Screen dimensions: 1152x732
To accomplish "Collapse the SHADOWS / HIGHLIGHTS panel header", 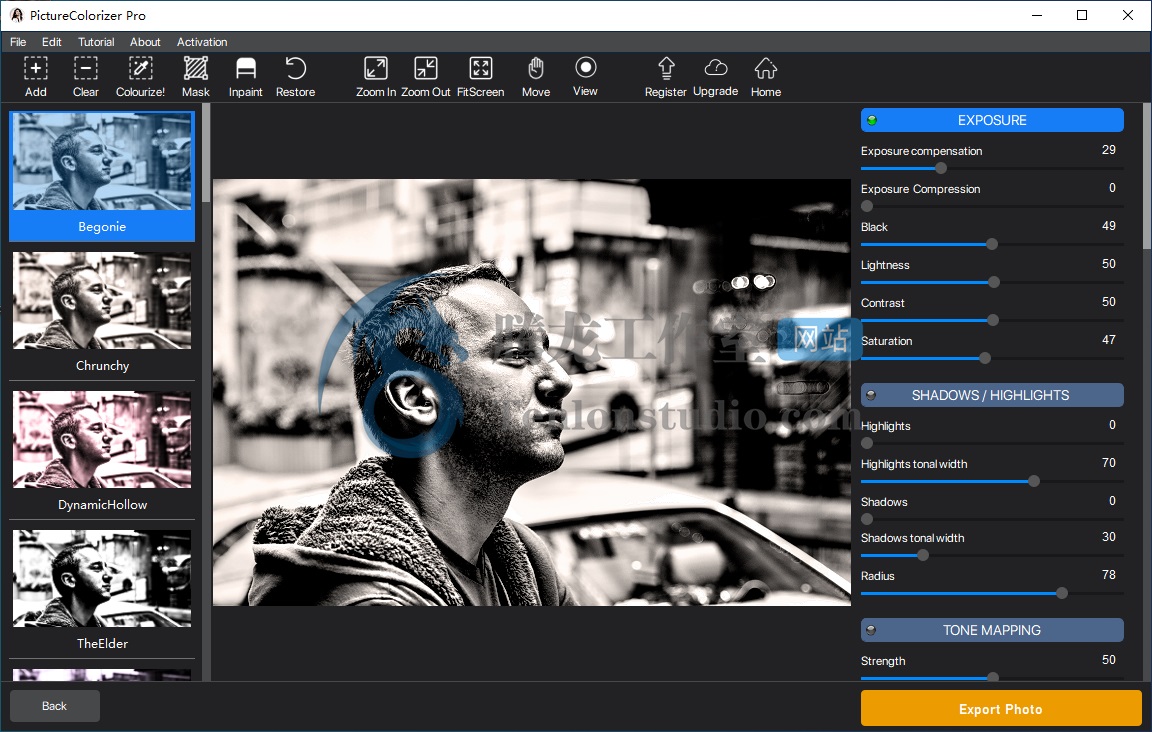I will click(992, 395).
